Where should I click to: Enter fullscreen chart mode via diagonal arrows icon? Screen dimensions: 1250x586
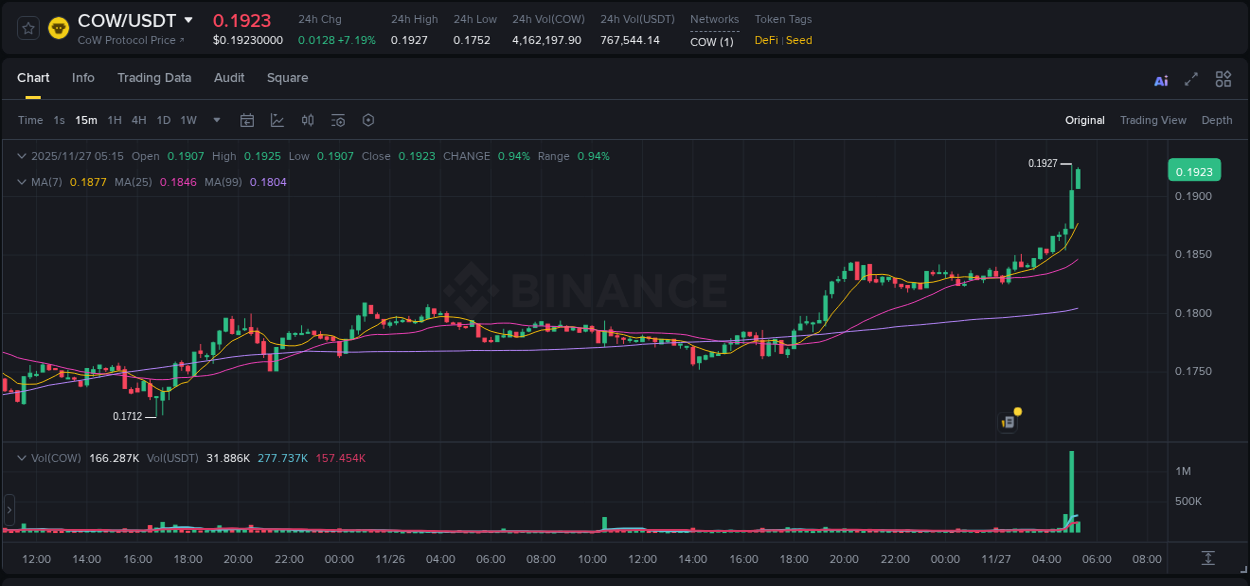(x=1189, y=78)
